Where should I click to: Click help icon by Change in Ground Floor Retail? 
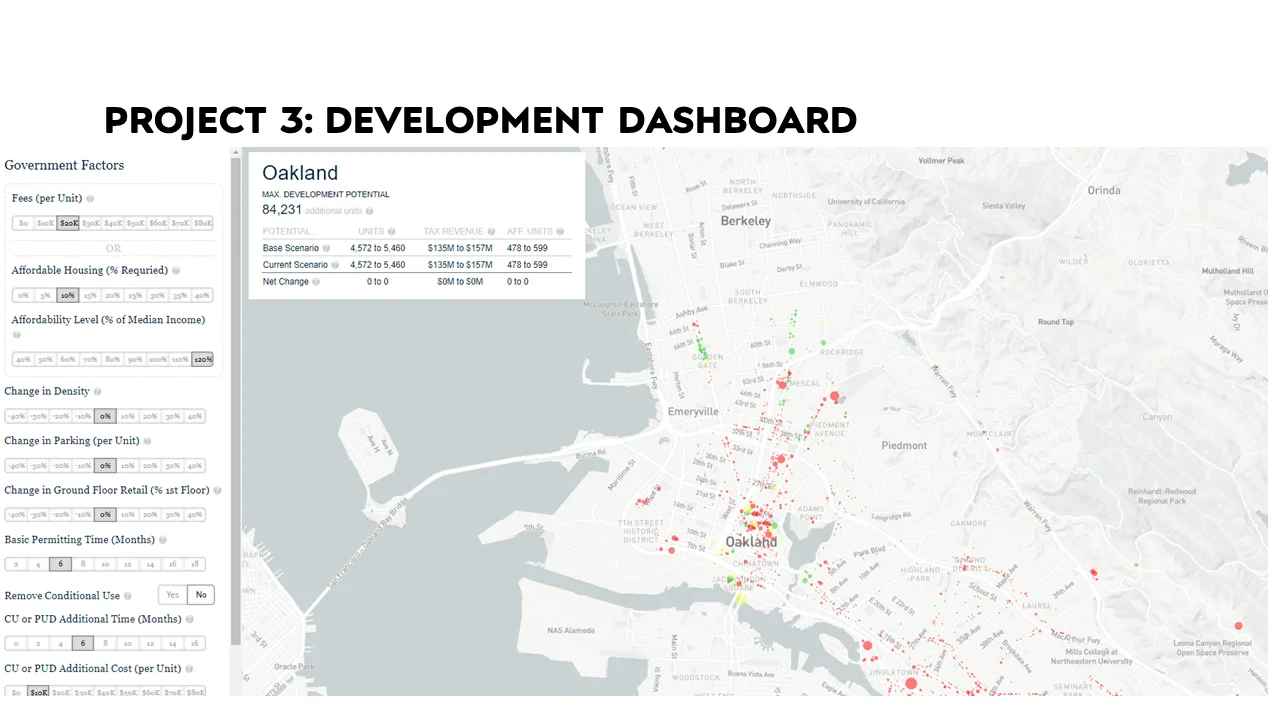coord(218,491)
